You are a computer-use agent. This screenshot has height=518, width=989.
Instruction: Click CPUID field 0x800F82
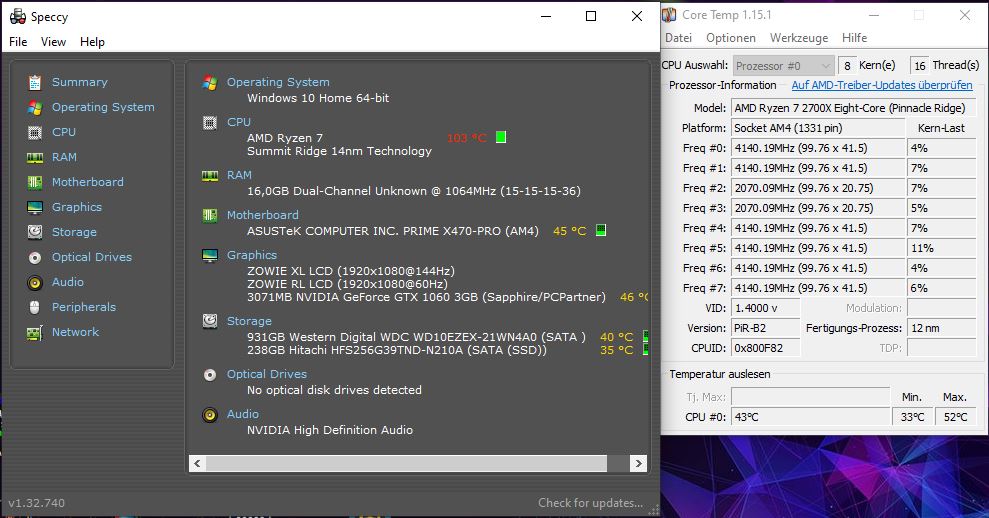pyautogui.click(x=765, y=348)
